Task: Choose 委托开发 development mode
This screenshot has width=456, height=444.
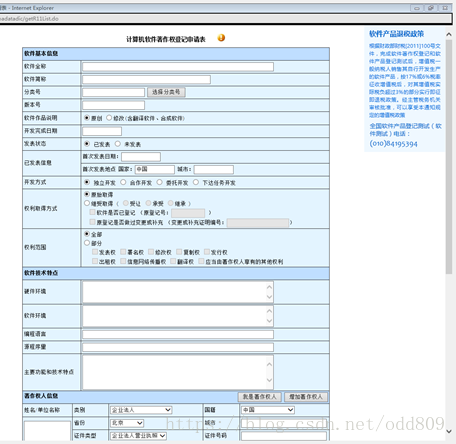Action: 160,182
